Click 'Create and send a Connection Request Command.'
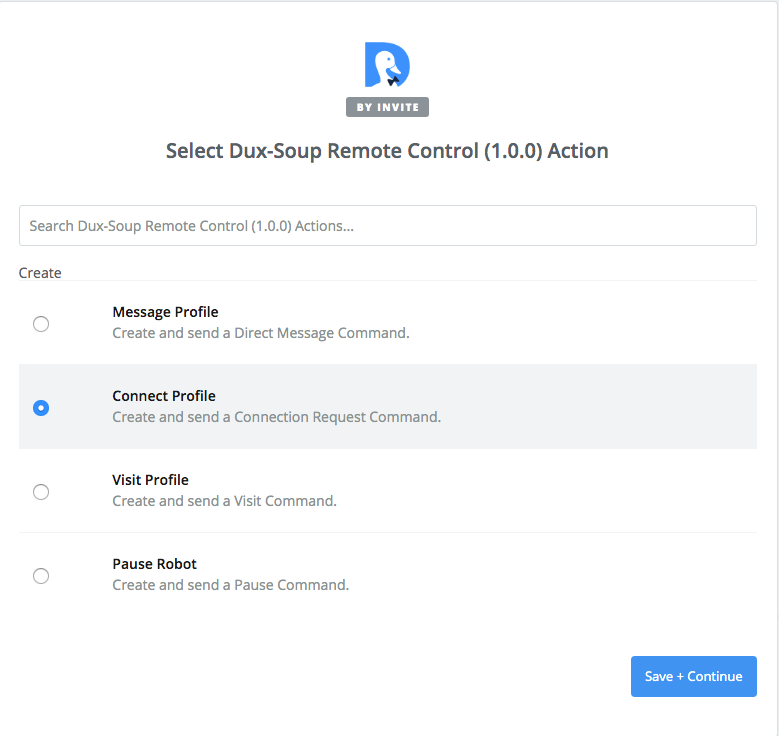779x736 pixels. click(x=277, y=417)
